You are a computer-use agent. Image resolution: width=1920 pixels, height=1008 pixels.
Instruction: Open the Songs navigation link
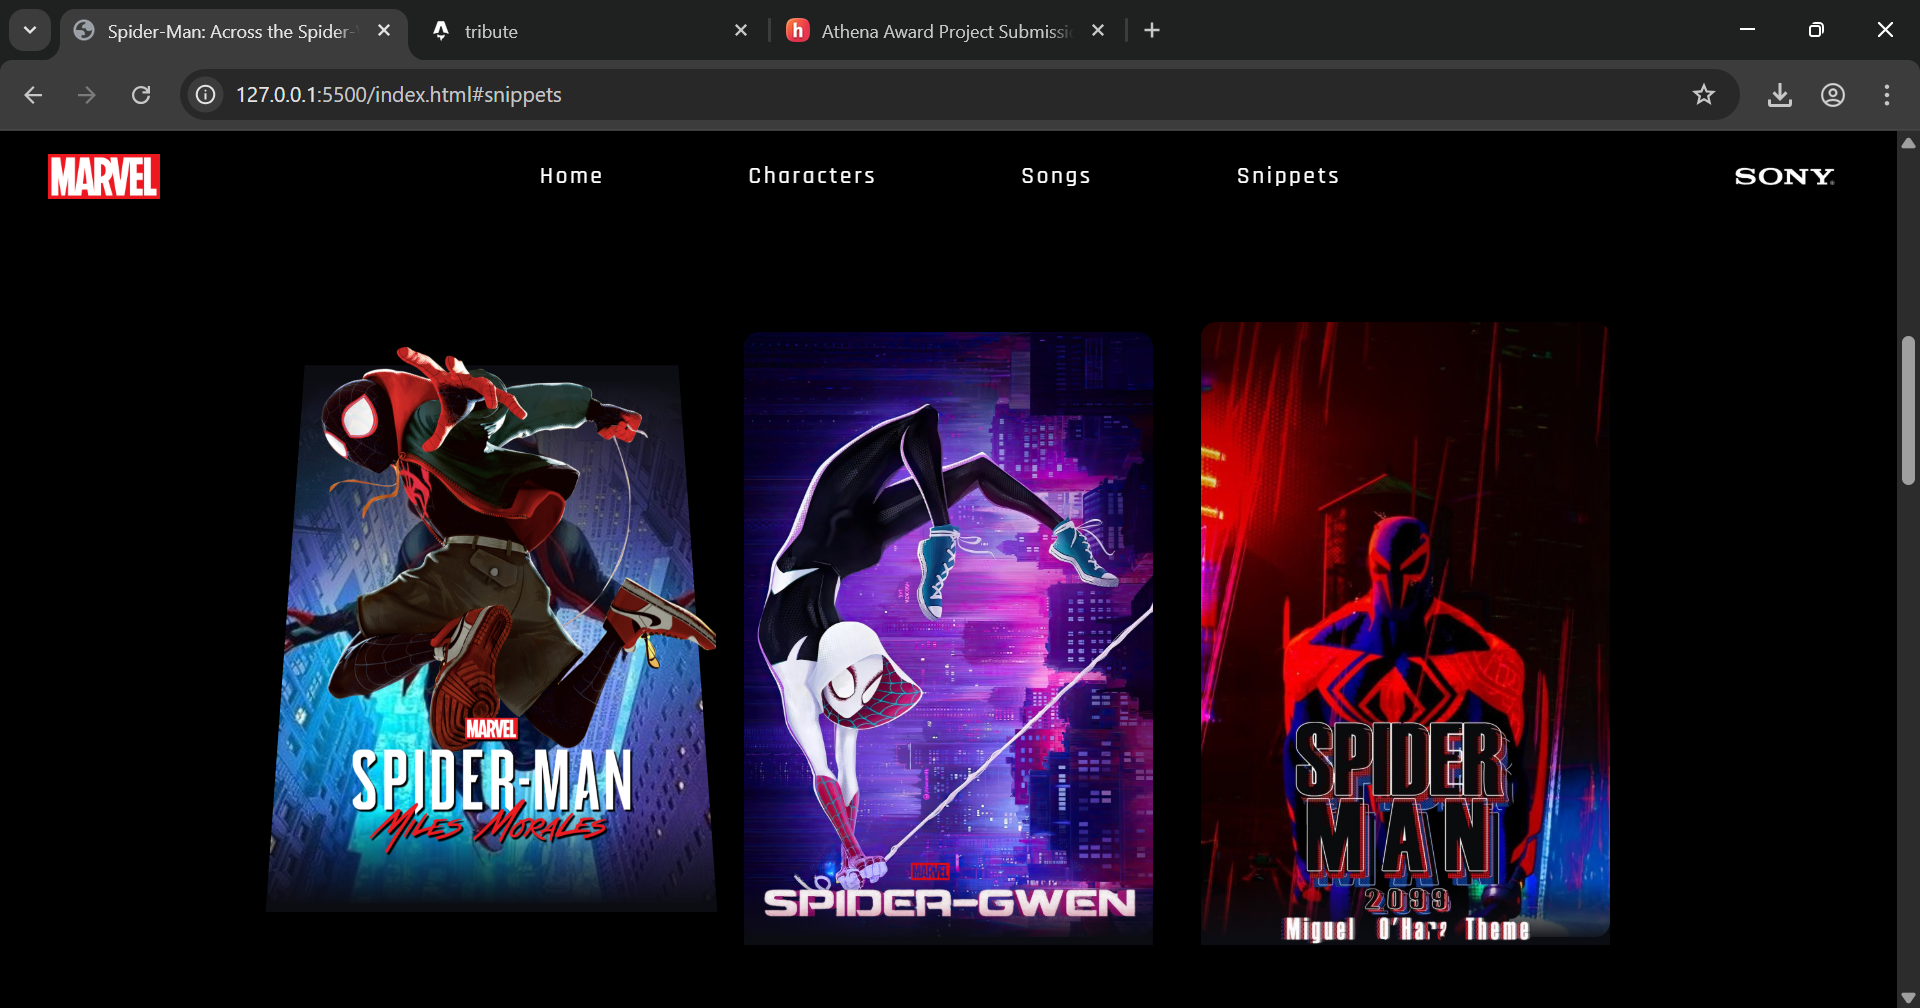[x=1056, y=176]
